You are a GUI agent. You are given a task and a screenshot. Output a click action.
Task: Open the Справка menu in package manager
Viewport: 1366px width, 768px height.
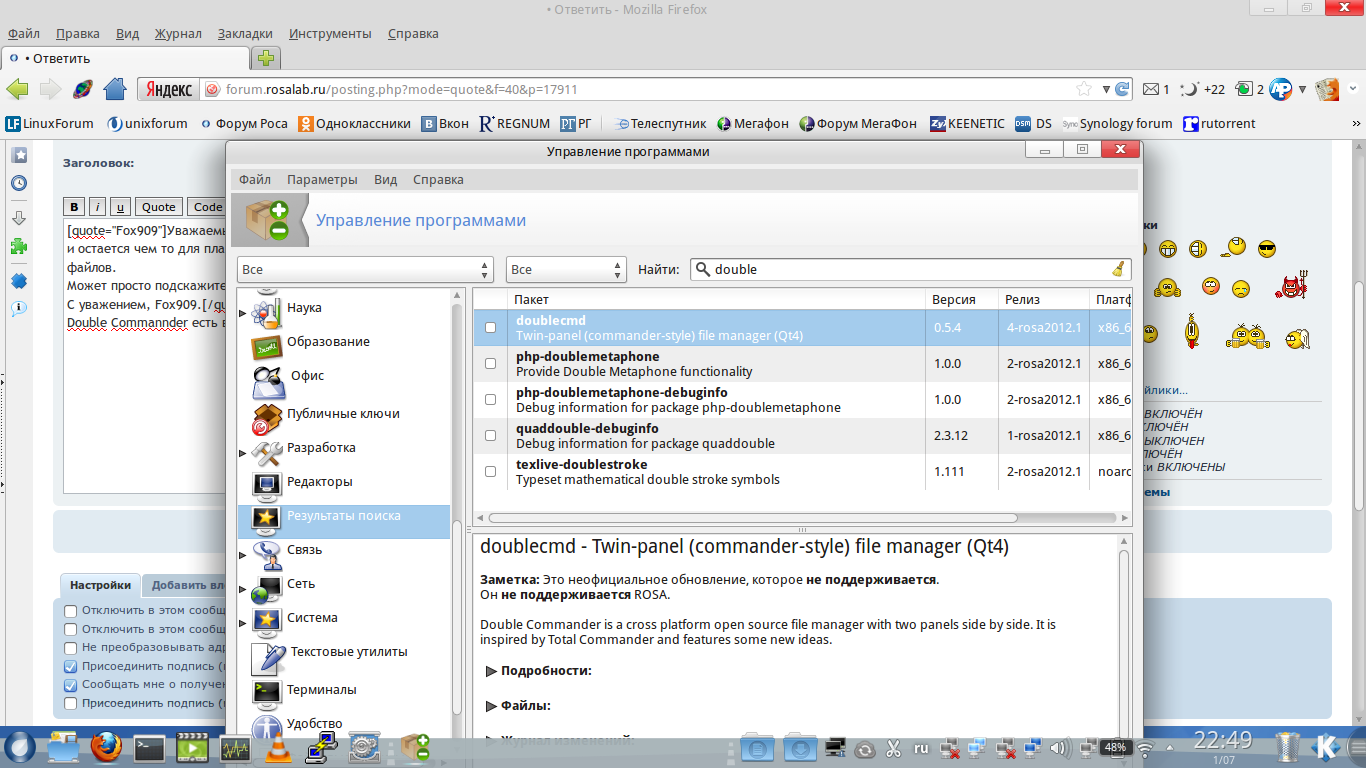coord(438,179)
